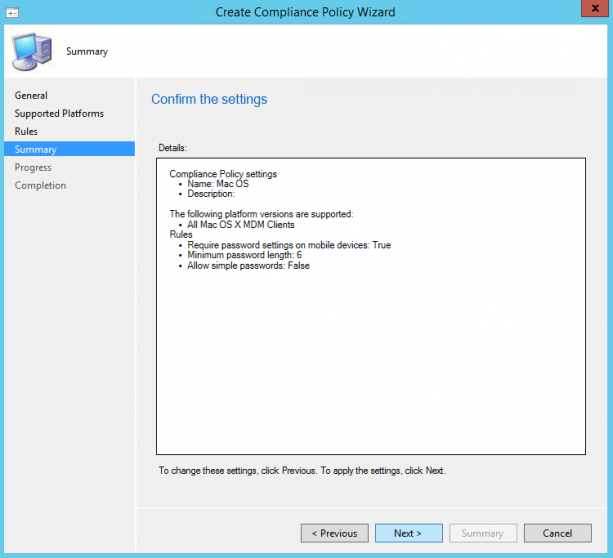
Task: Select the 'Description:' entry
Action: tap(211, 194)
